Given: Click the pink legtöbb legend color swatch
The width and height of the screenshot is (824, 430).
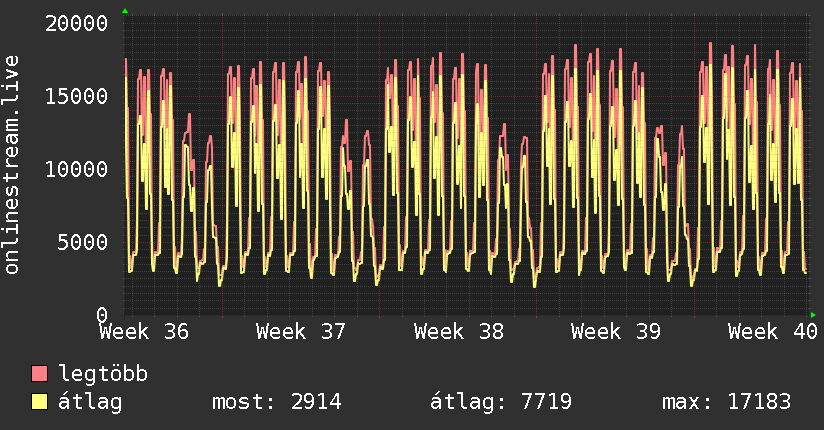Looking at the screenshot, I should 39,373.
